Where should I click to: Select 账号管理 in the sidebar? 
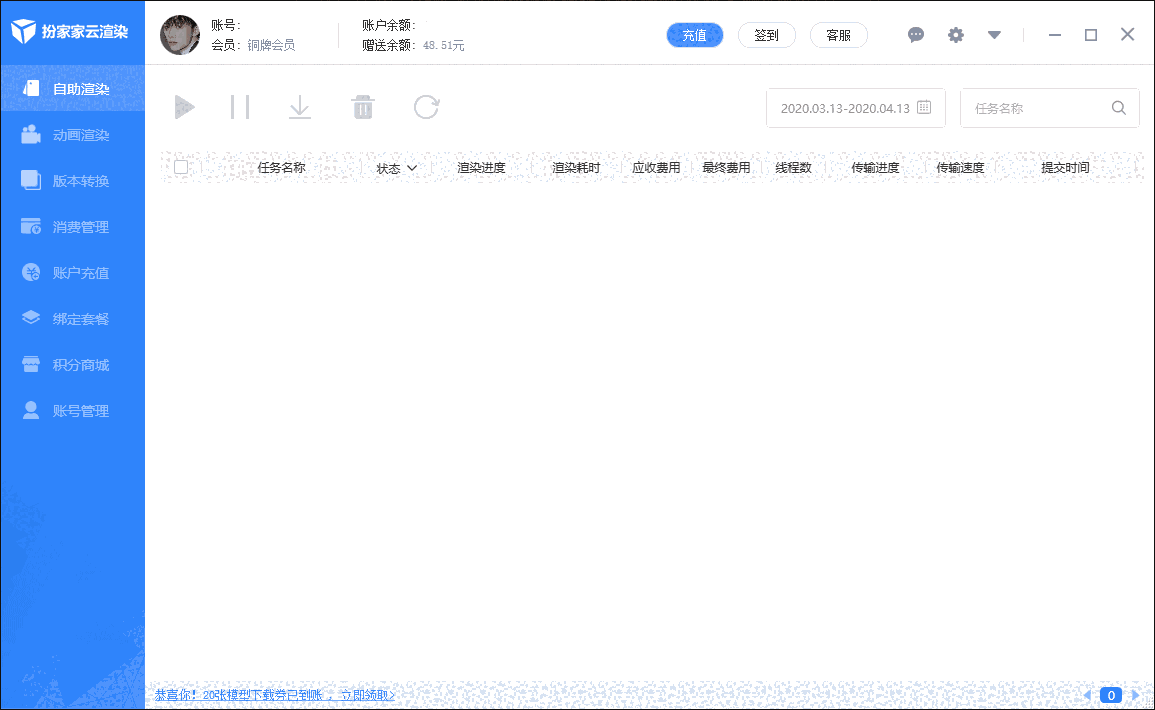pos(72,410)
